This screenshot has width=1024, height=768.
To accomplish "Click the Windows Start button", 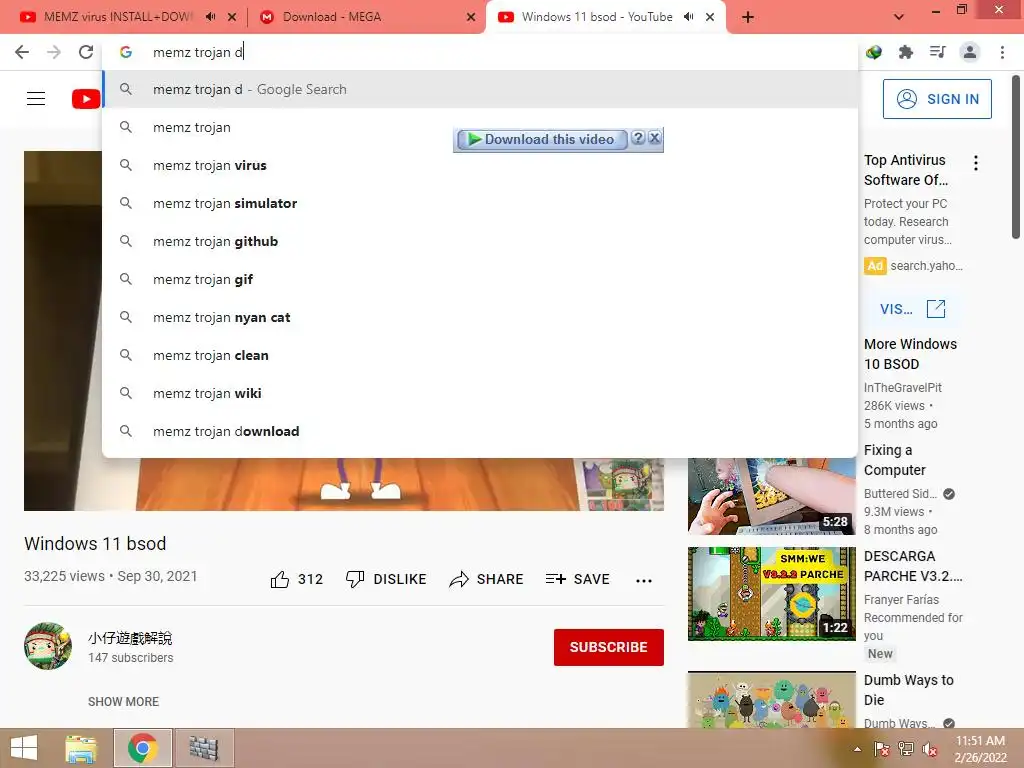I will point(24,748).
